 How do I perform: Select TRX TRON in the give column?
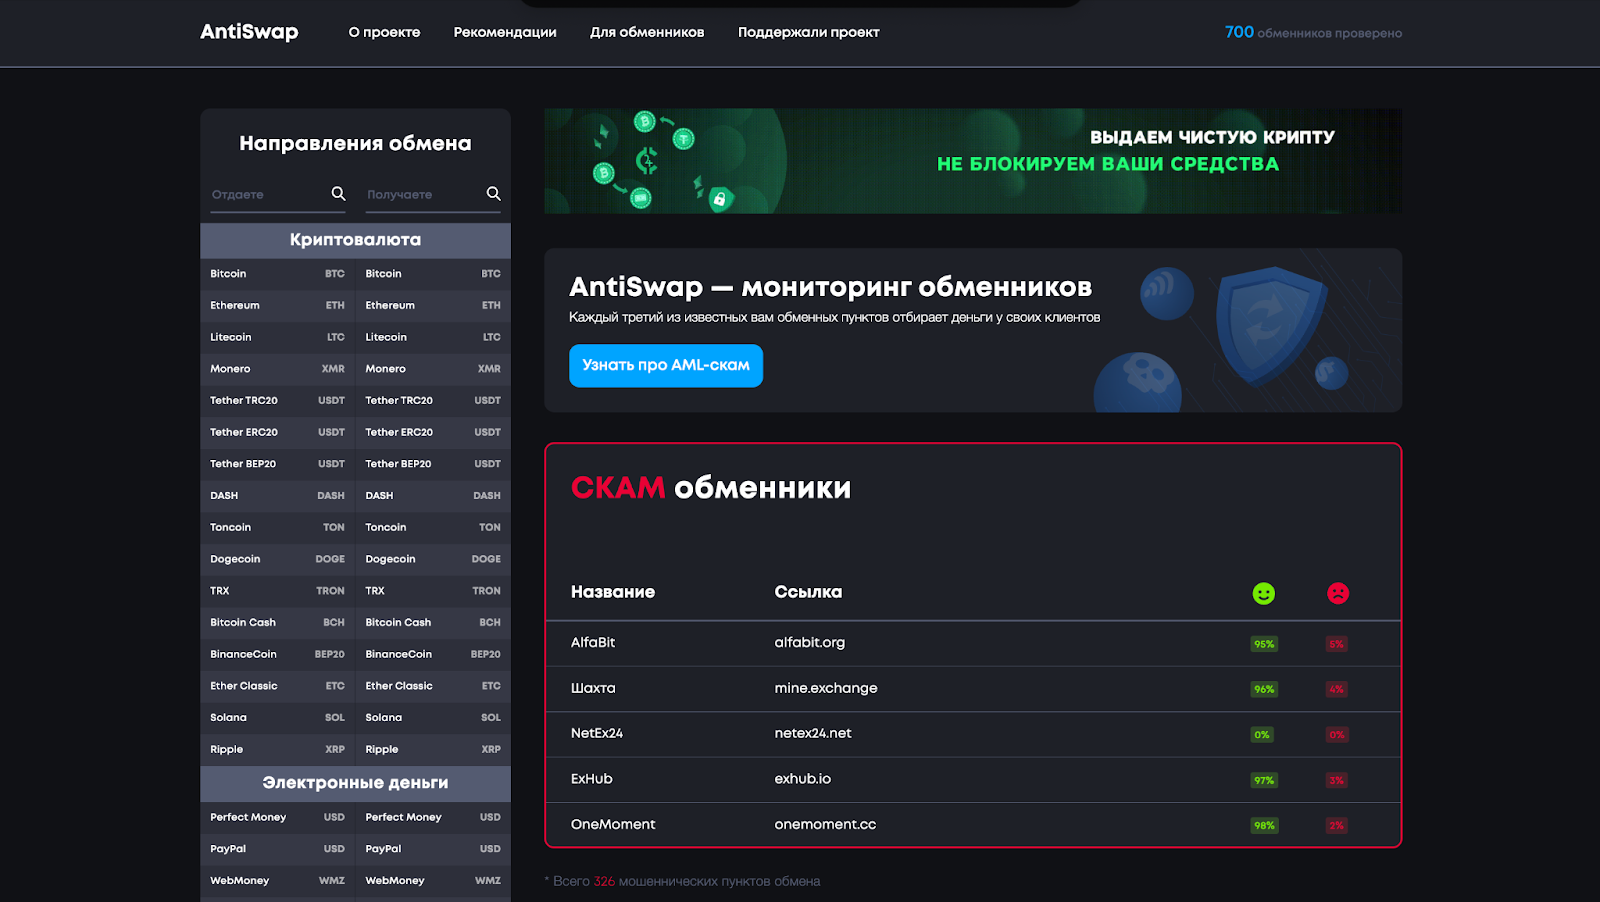point(277,591)
